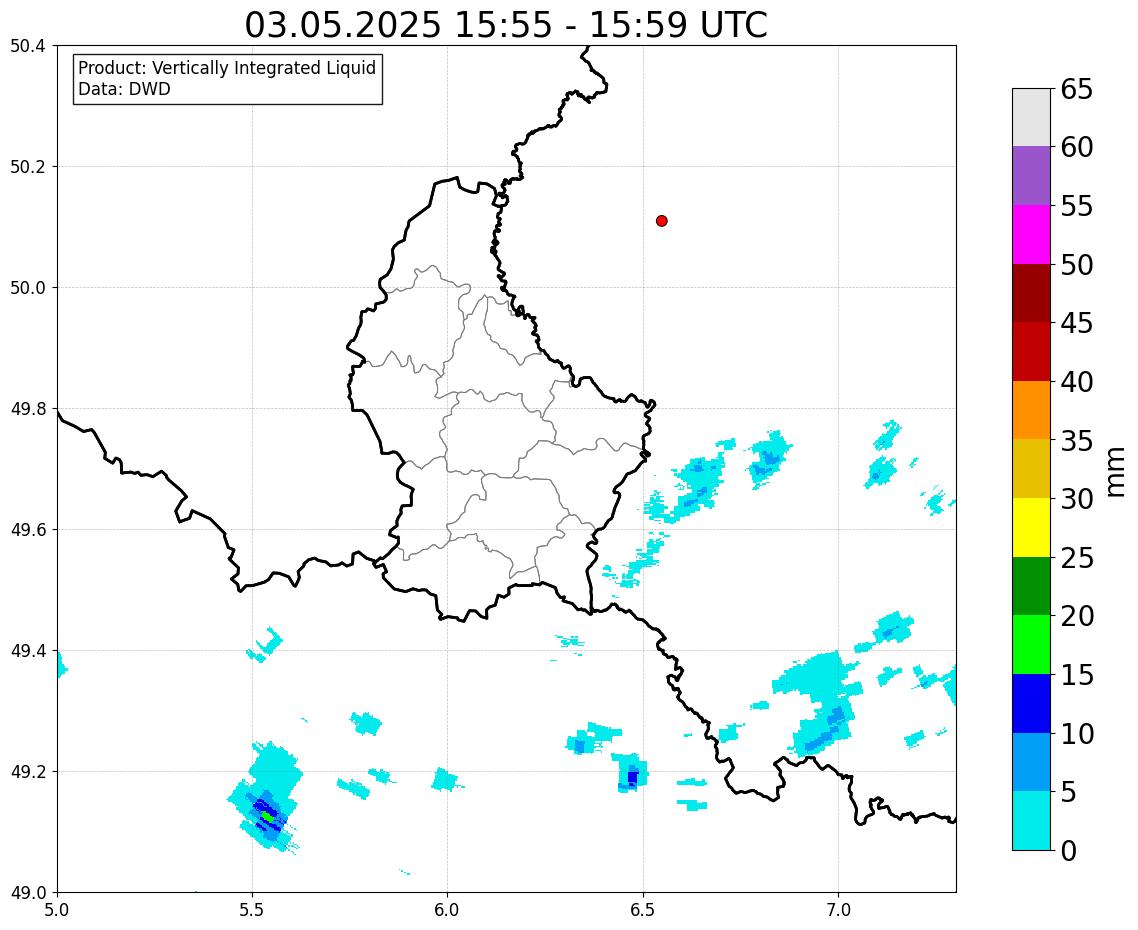Click the colorbar tick label 40
The image size is (1138, 930).
click(x=1076, y=382)
